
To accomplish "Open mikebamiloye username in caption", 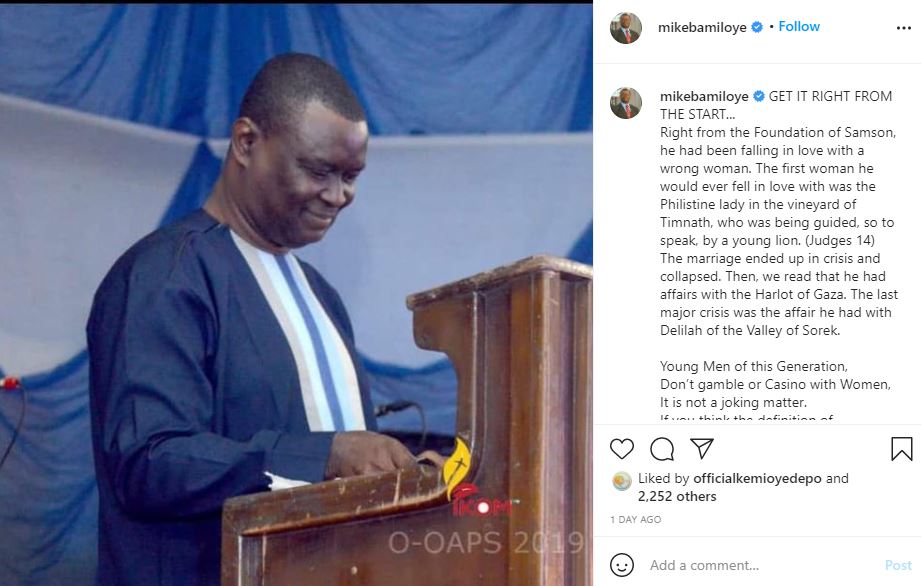I will [x=704, y=96].
